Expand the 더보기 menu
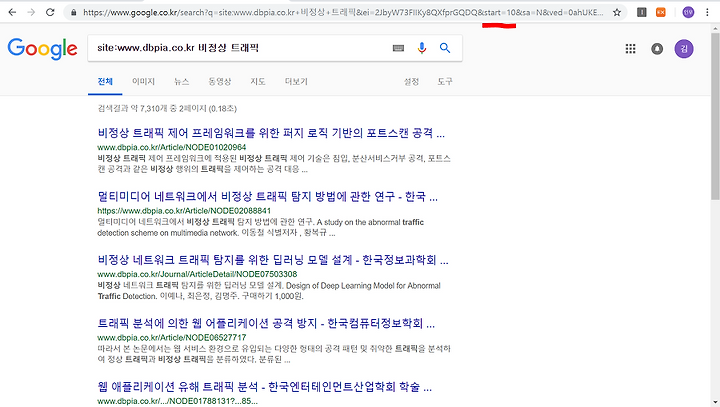 click(x=296, y=82)
